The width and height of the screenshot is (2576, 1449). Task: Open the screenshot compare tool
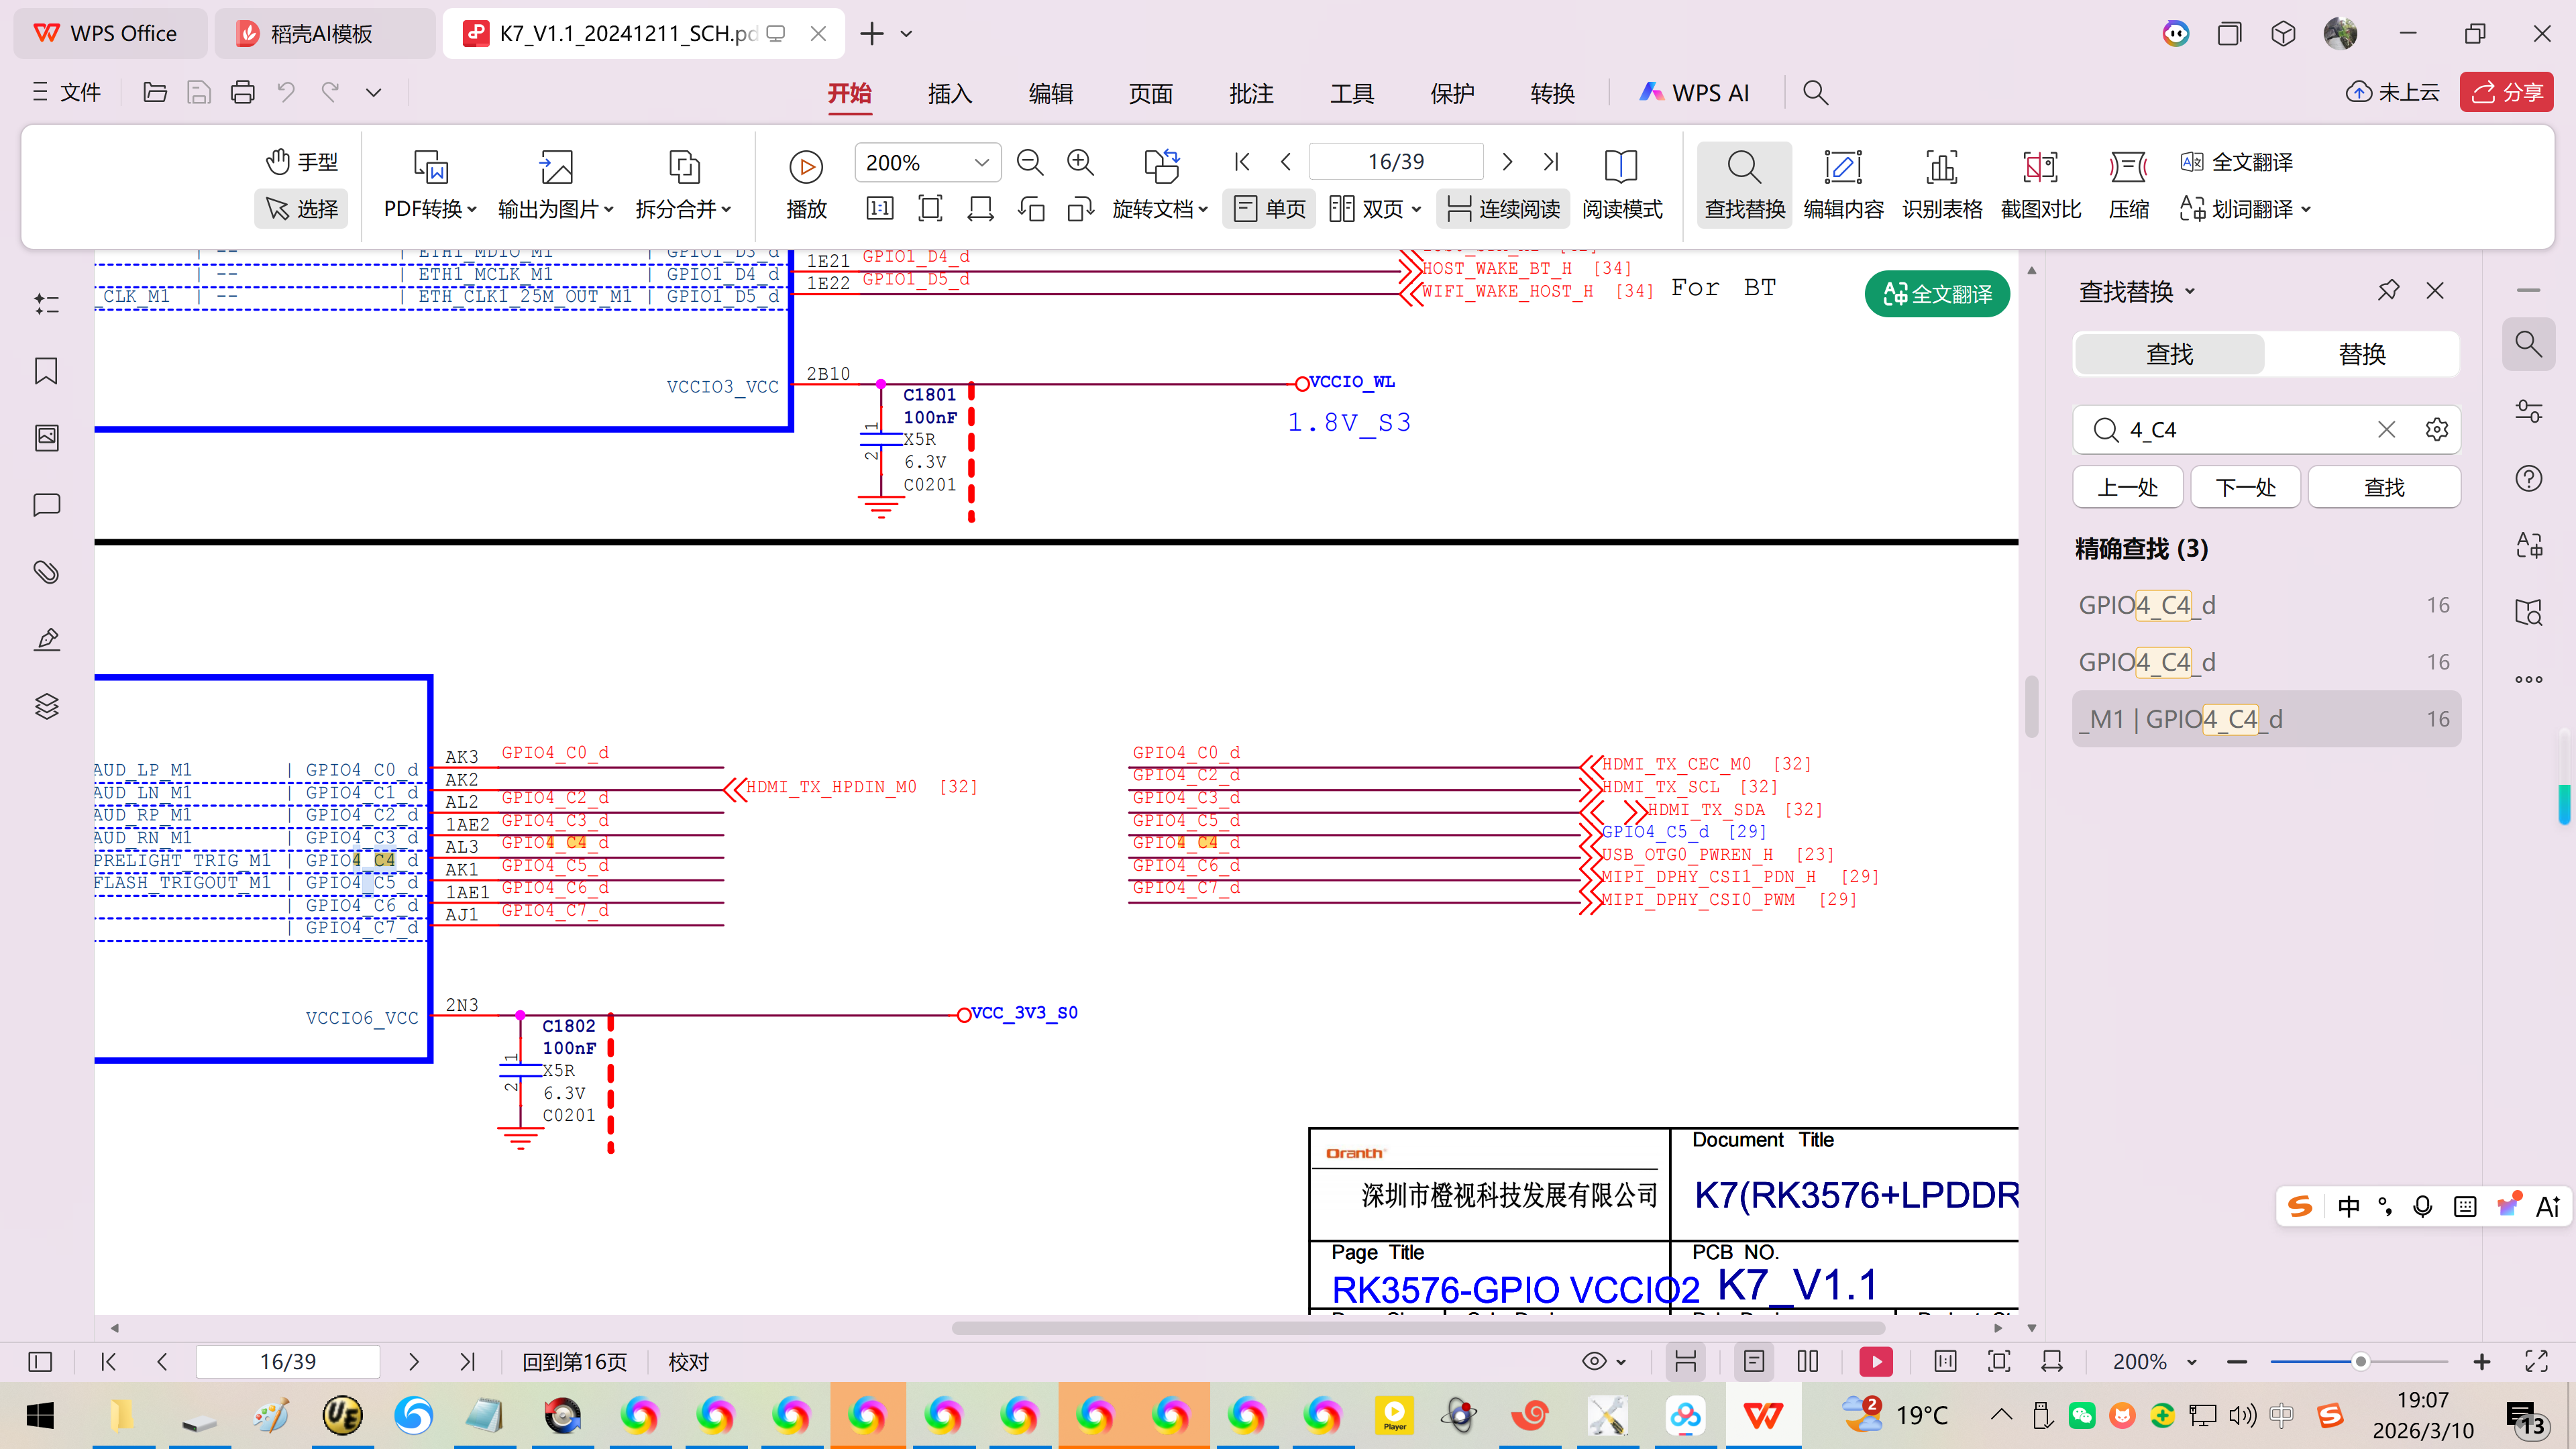[x=2040, y=184]
